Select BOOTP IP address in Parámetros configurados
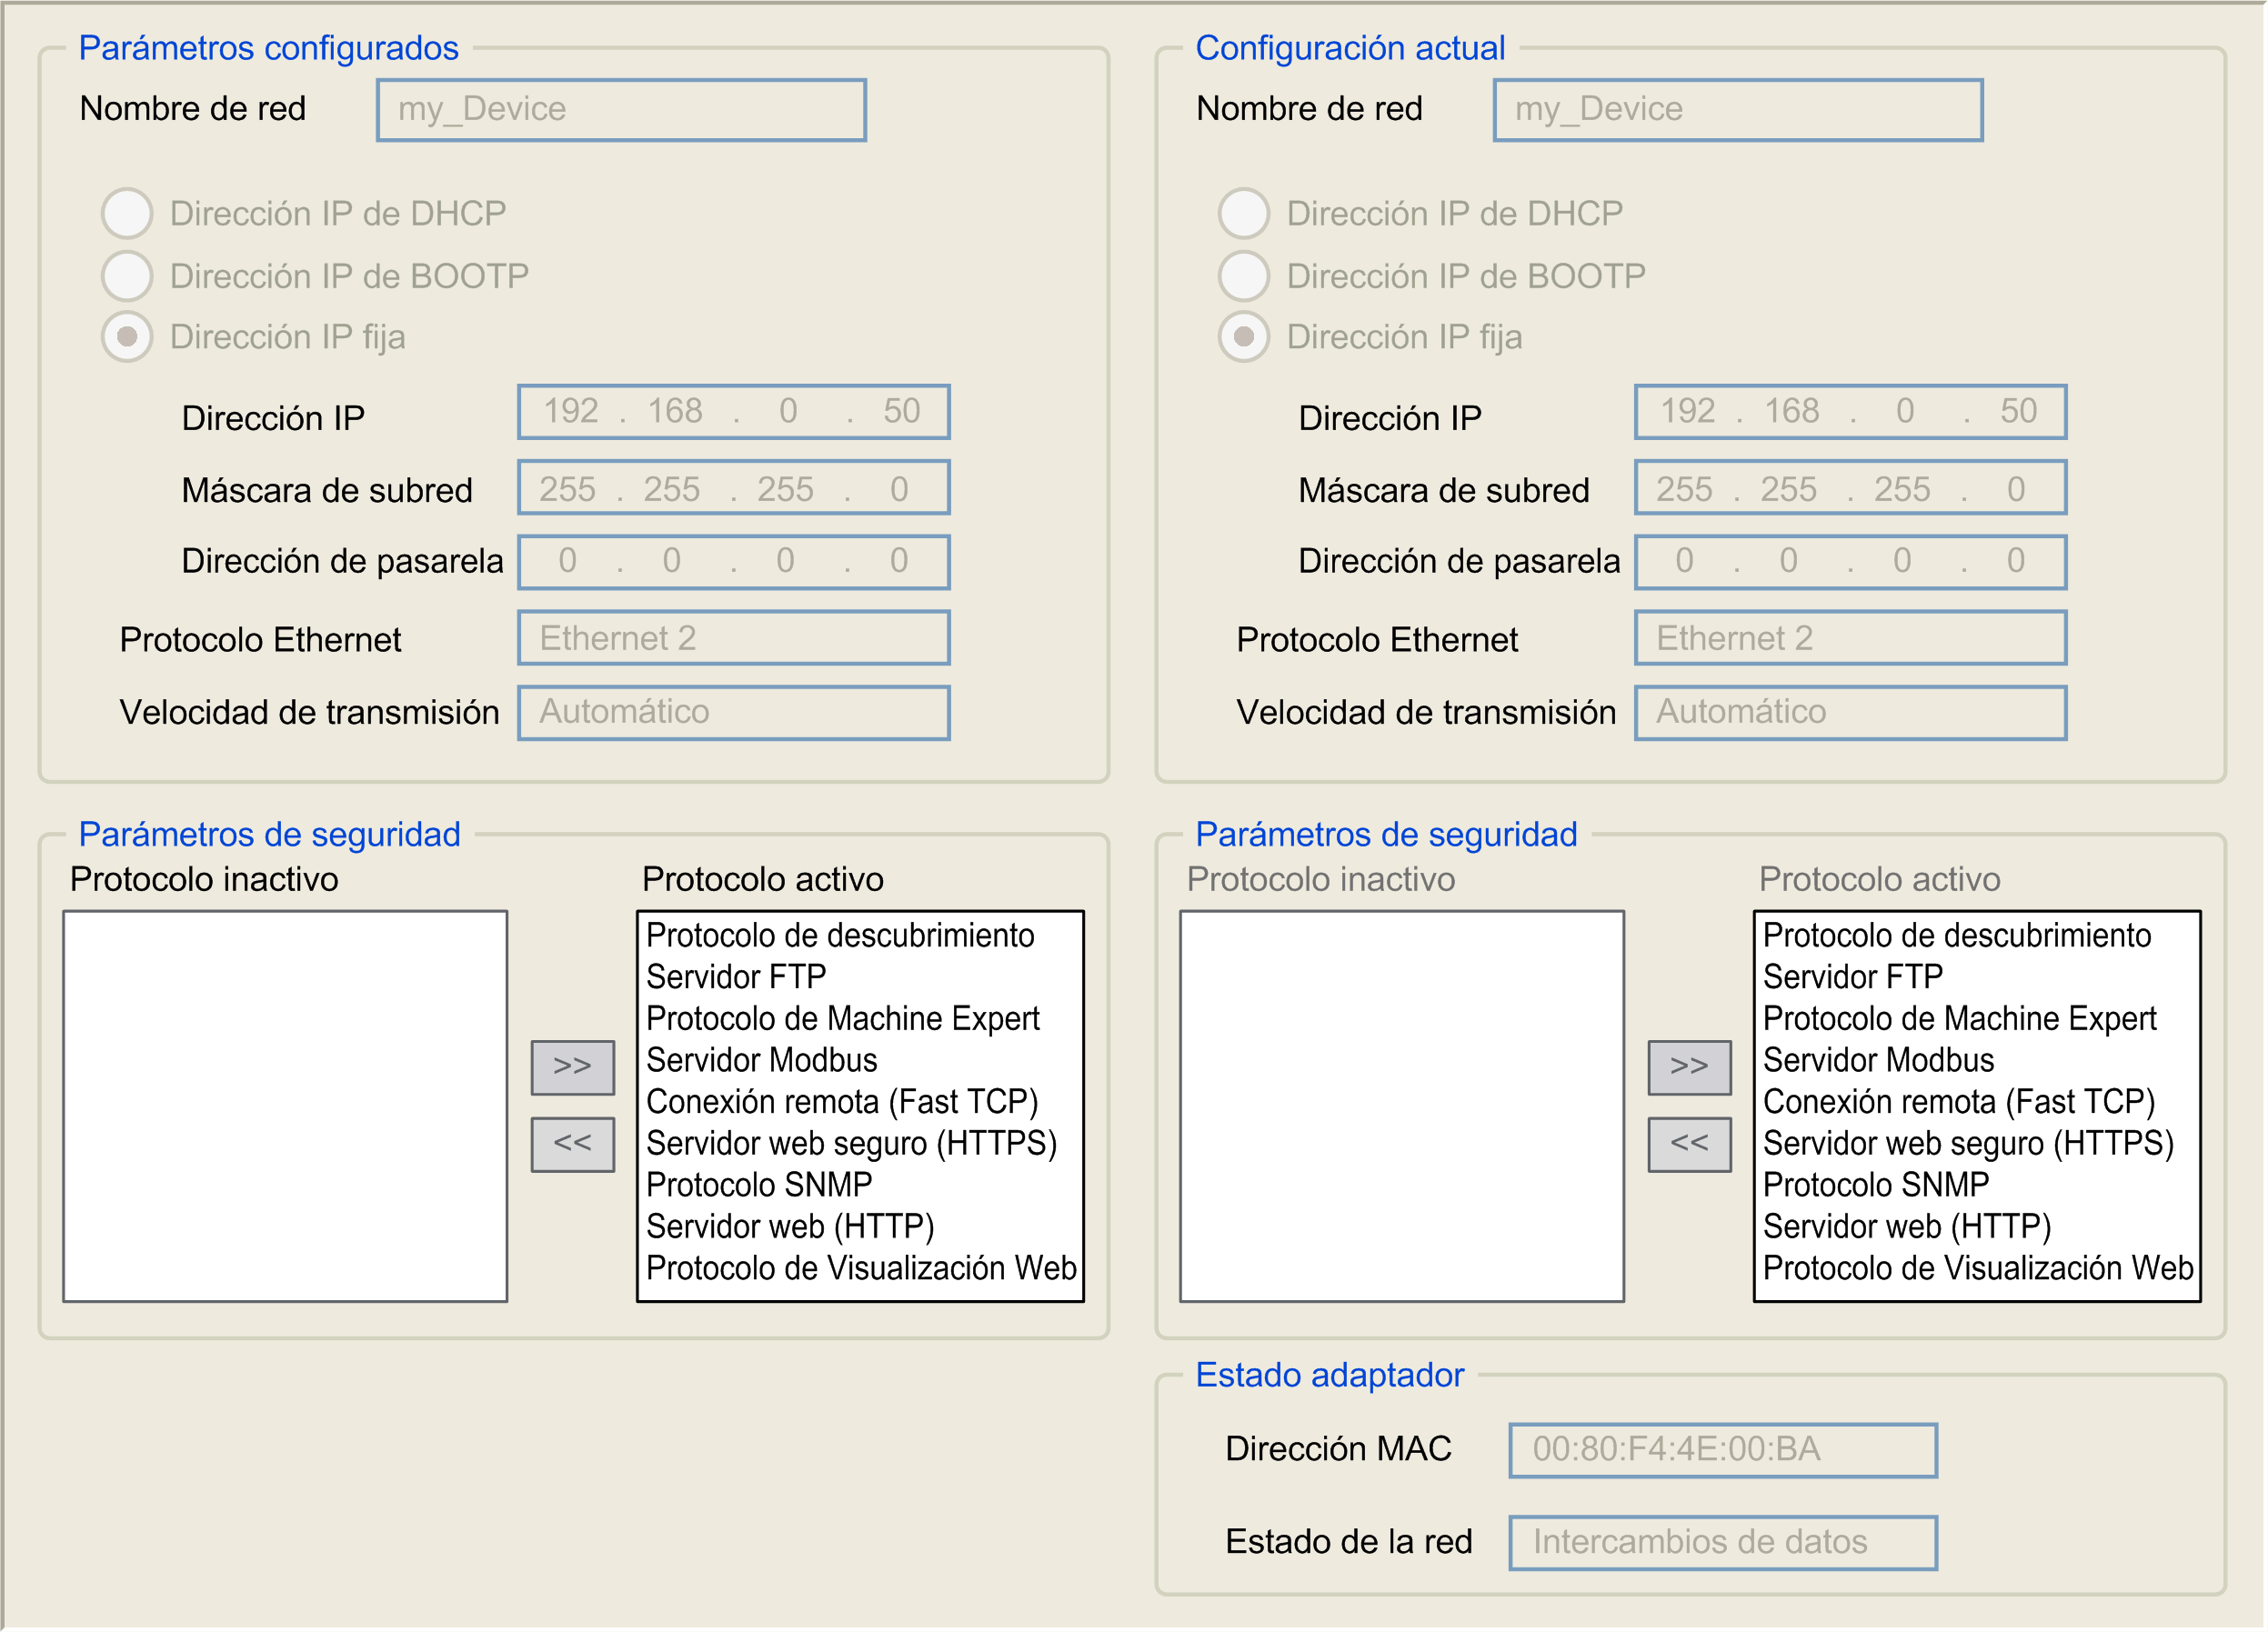 pyautogui.click(x=127, y=275)
